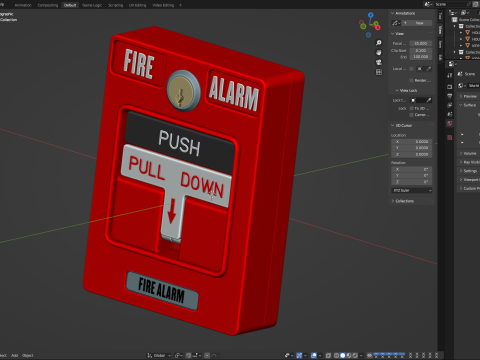Expand the Collections panel
This screenshot has width=480, height=360.
[393, 201]
